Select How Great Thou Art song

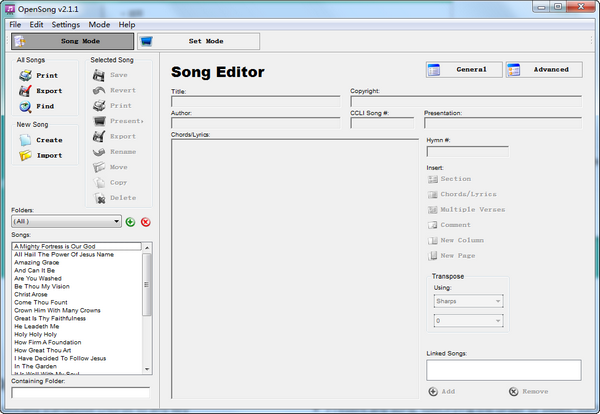pyautogui.click(x=44, y=349)
